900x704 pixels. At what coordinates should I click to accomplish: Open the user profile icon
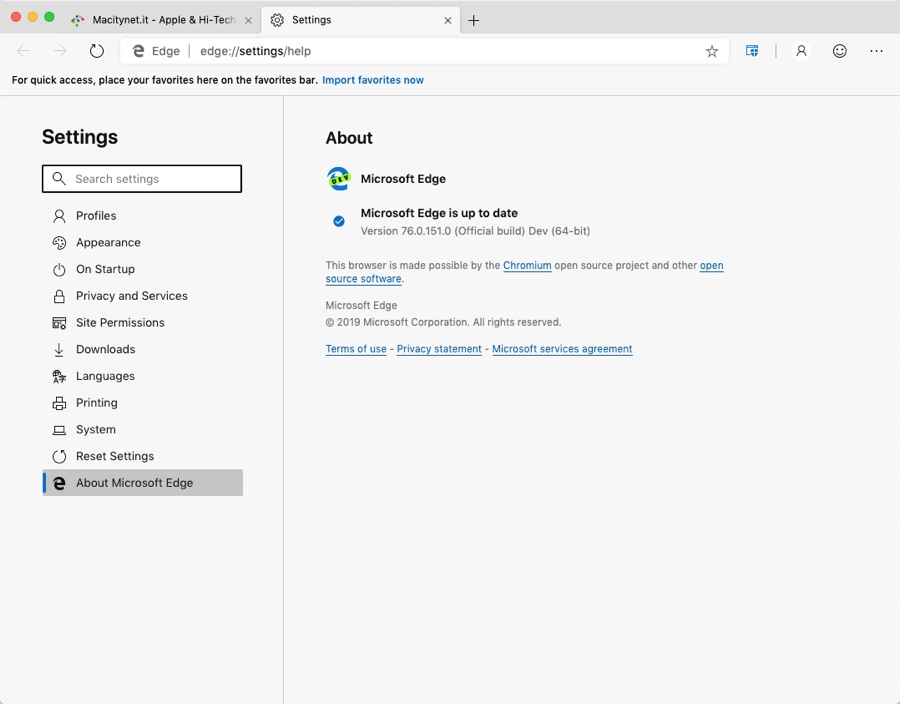pyautogui.click(x=801, y=51)
